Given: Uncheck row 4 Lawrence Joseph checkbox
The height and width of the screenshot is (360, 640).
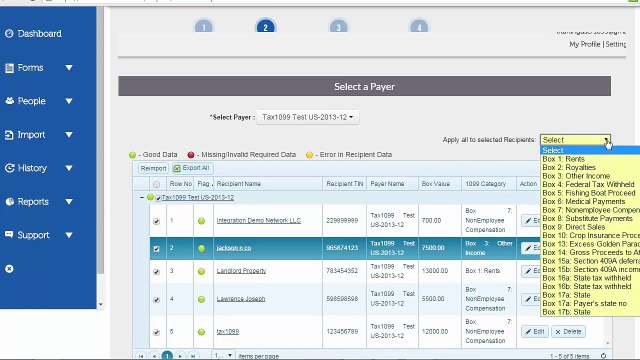Looking at the screenshot, I should [156, 300].
